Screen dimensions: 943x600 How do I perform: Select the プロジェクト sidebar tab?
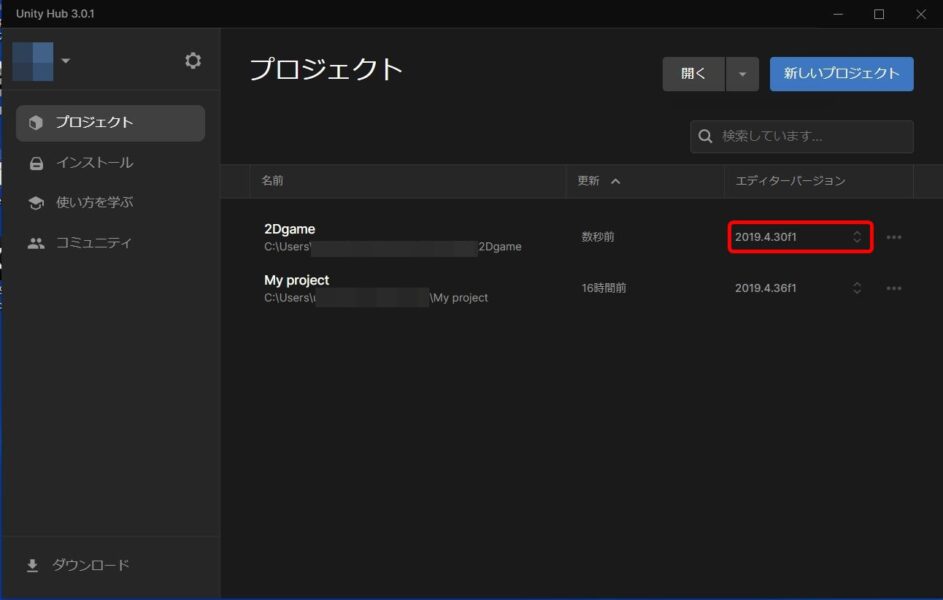tap(110, 123)
